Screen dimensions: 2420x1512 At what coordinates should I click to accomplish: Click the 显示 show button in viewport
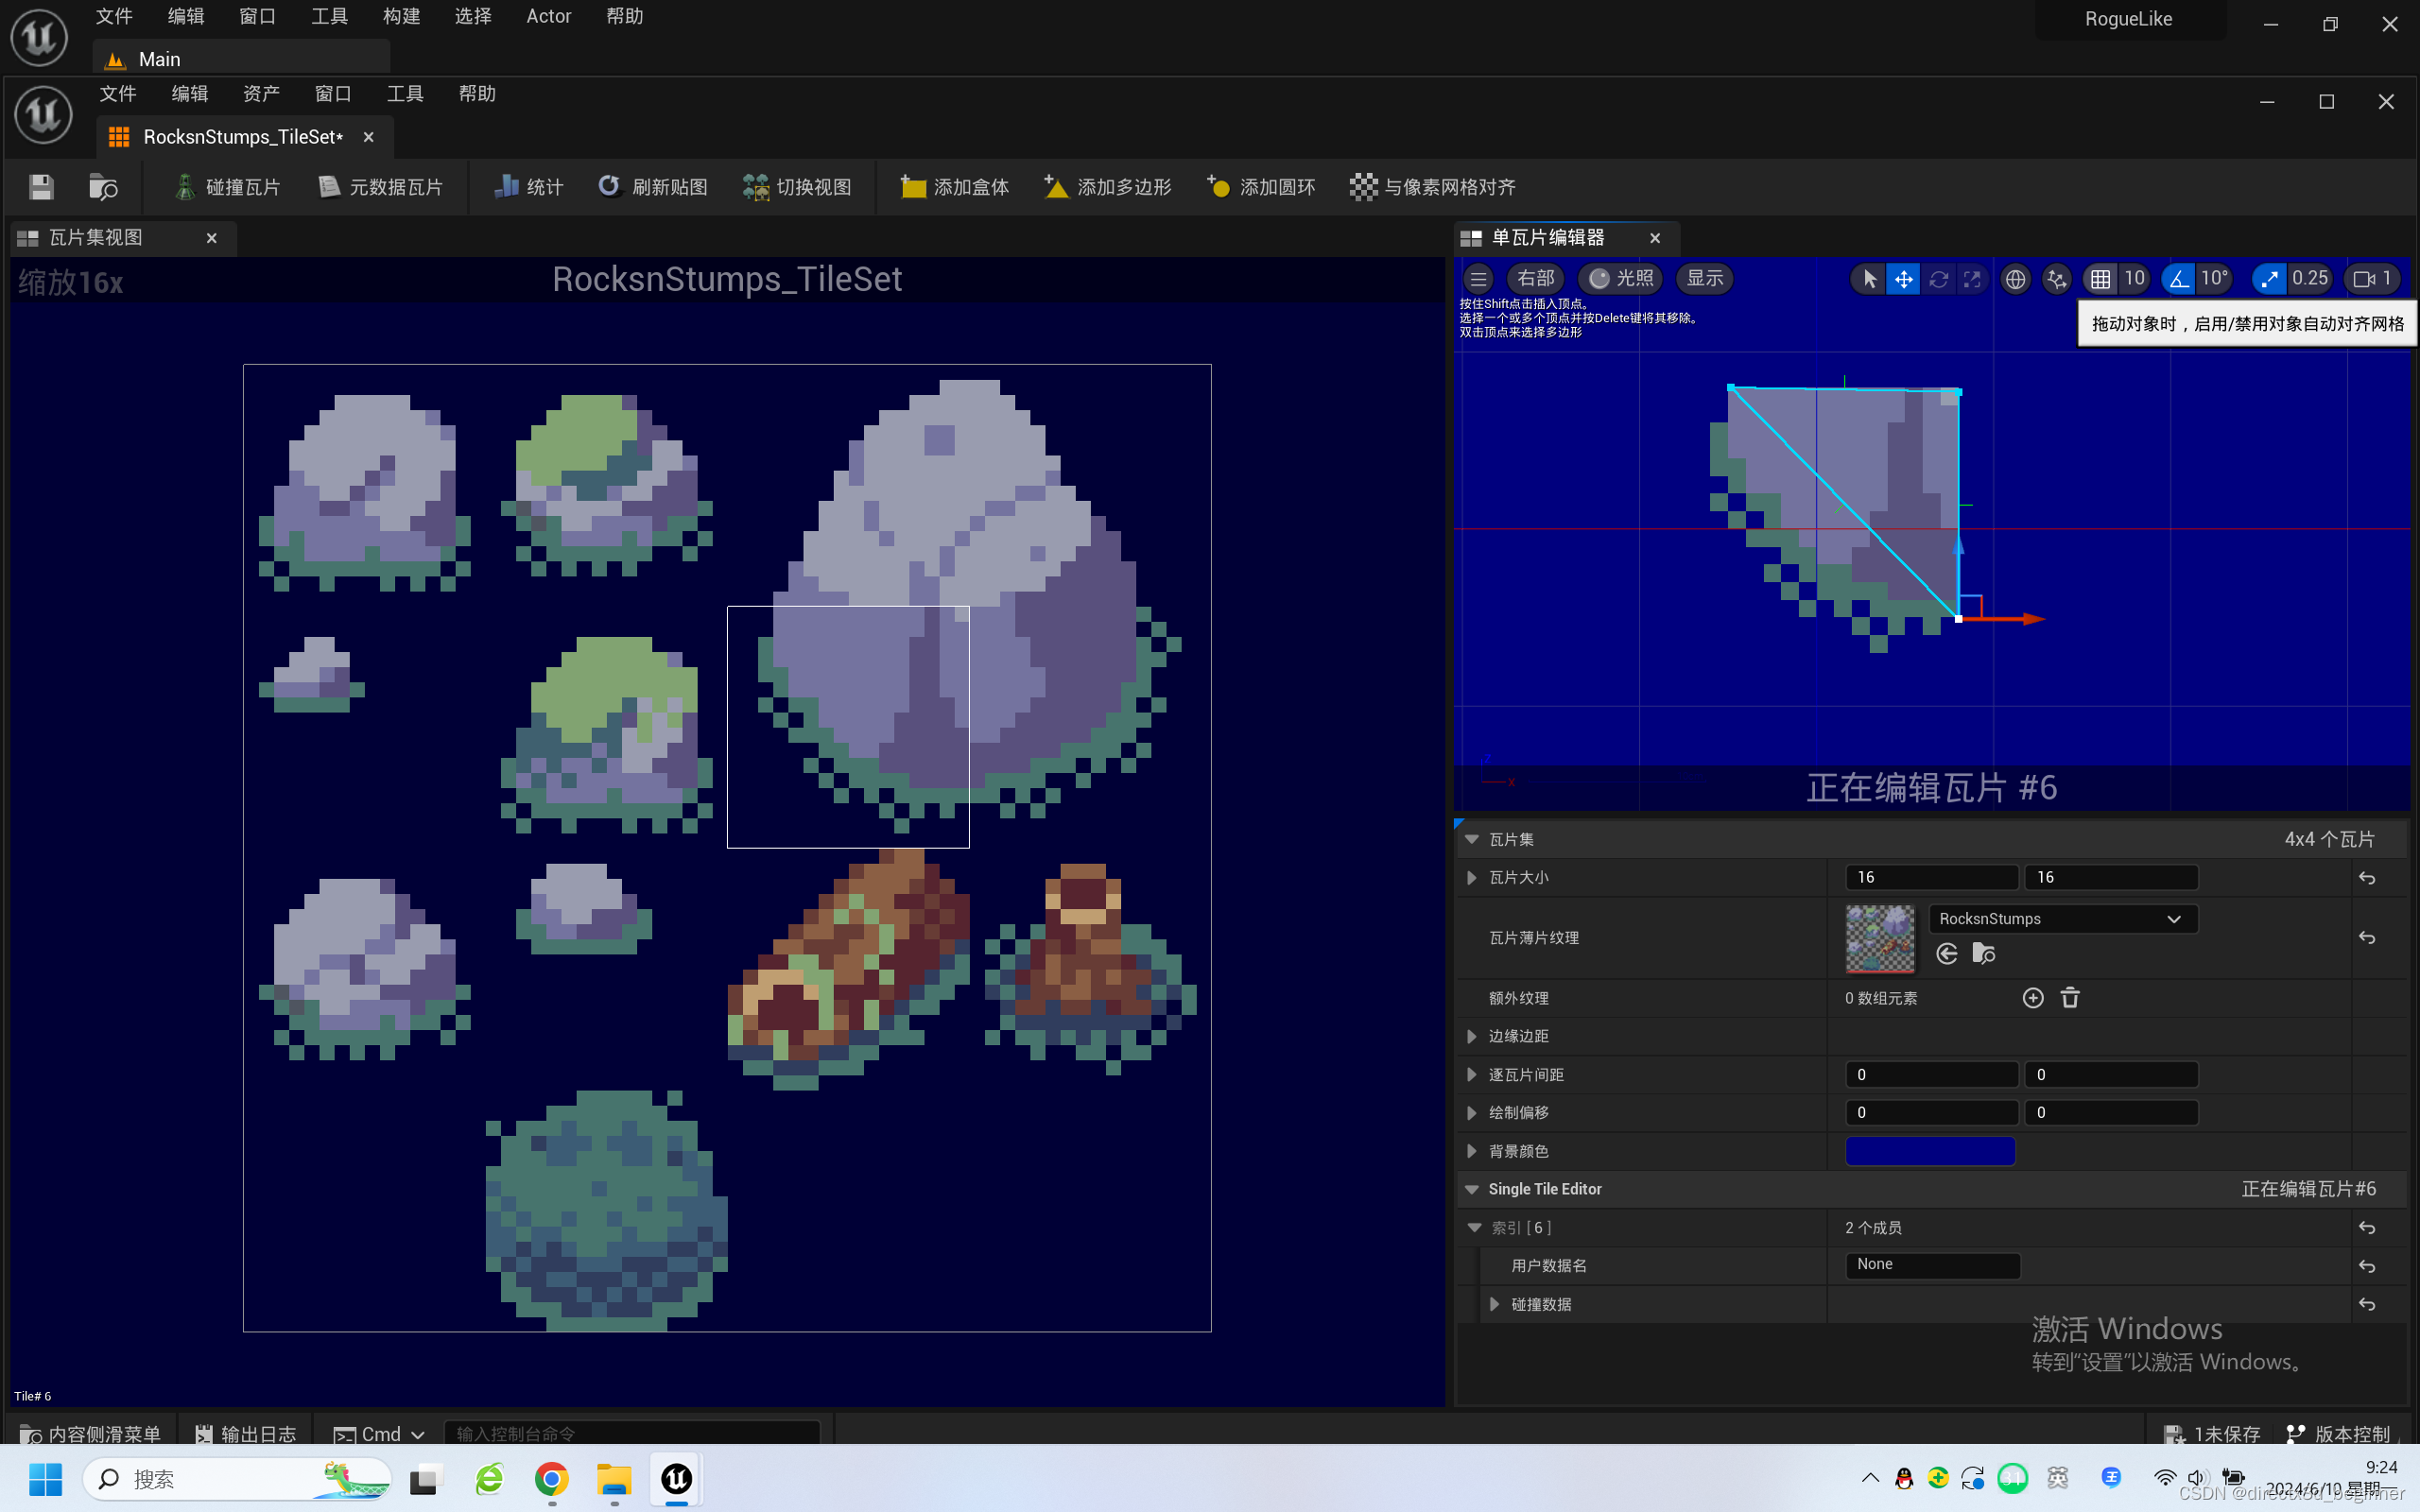[1705, 279]
